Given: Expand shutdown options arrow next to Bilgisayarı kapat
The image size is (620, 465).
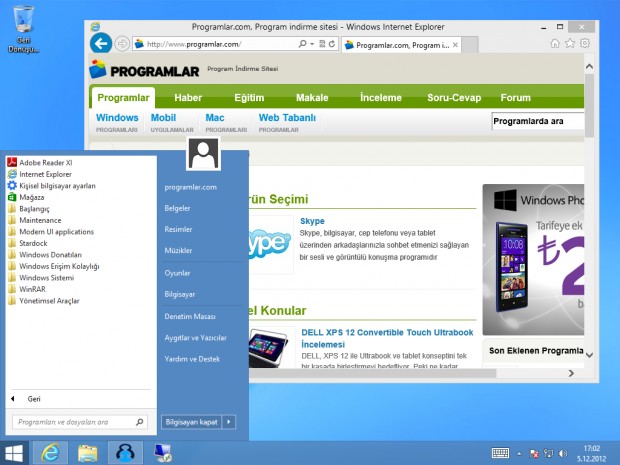Looking at the screenshot, I should pyautogui.click(x=229, y=422).
